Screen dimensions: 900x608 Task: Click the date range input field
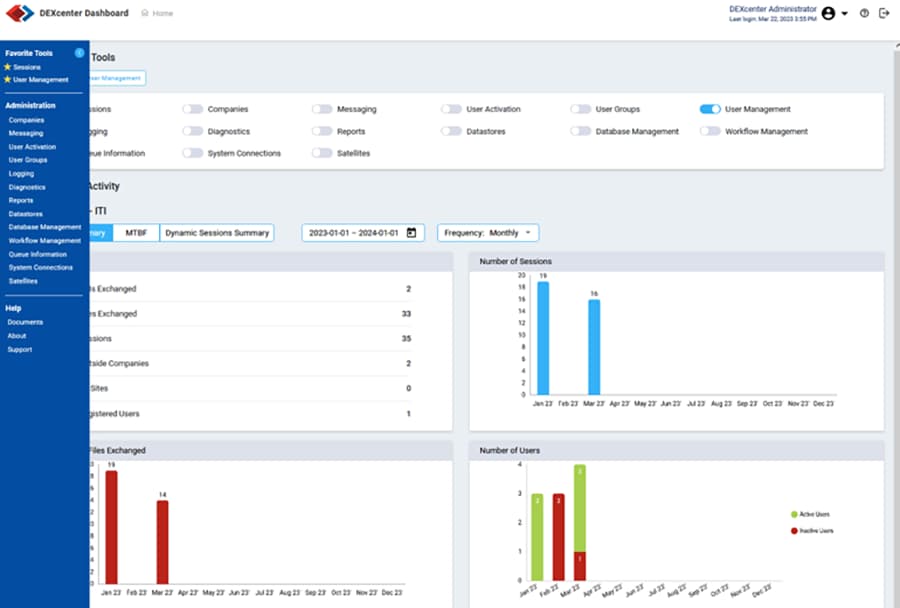pos(363,233)
